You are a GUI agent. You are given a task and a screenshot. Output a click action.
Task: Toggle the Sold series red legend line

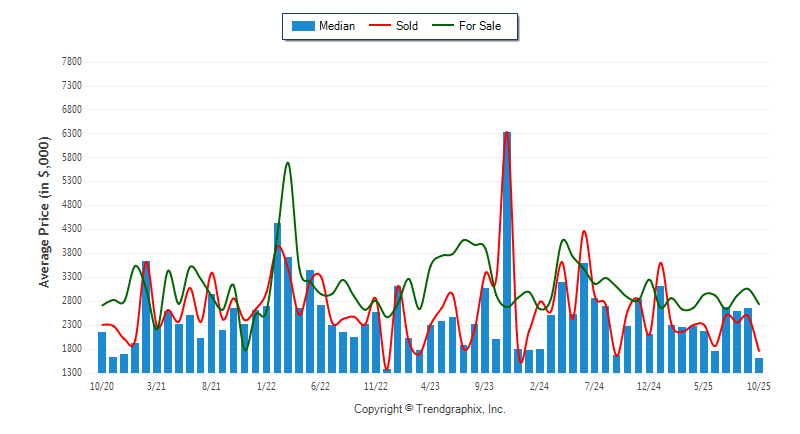pyautogui.click(x=381, y=26)
